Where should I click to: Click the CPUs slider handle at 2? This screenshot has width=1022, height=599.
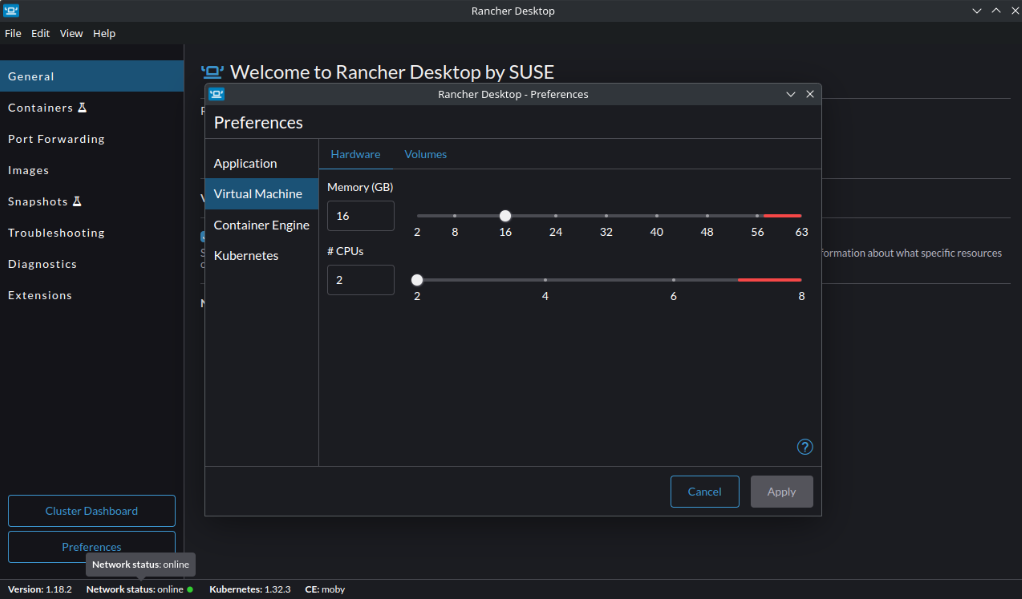click(417, 280)
